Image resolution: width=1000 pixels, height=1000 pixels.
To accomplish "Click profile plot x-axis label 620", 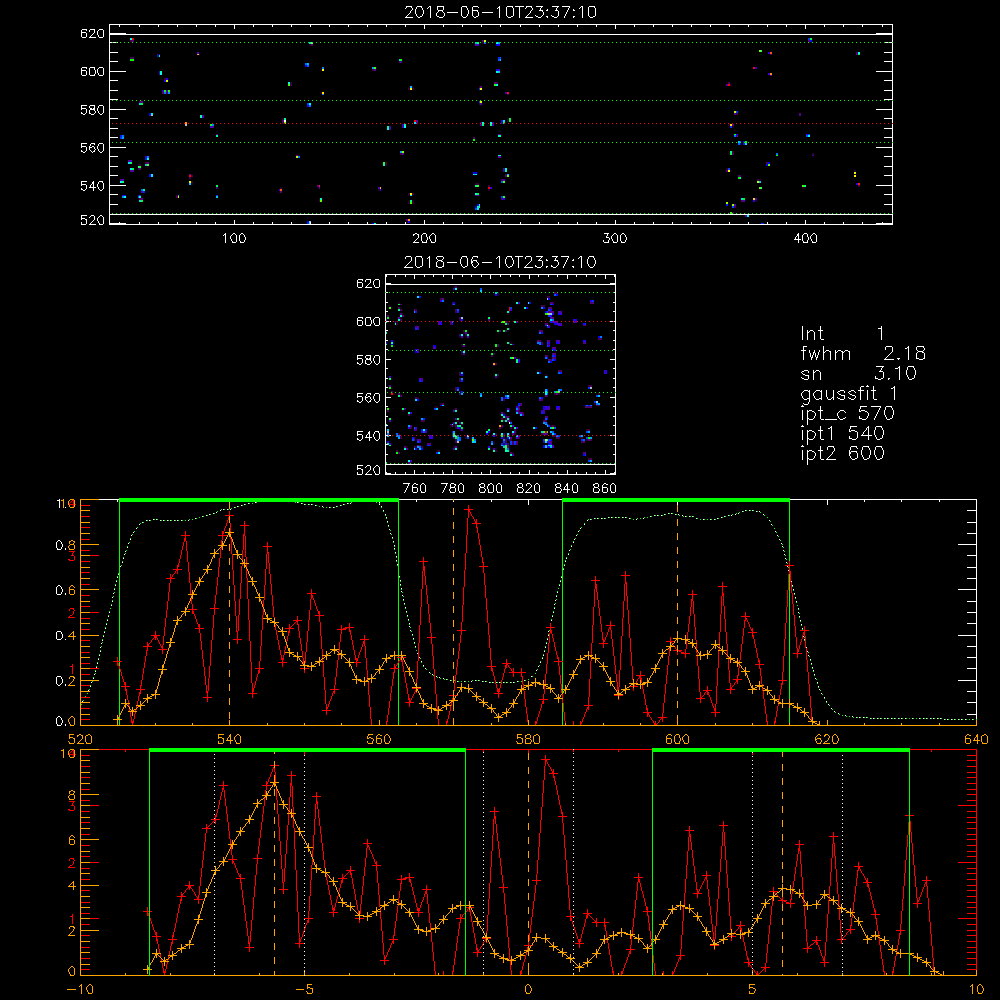I will 827,740.
